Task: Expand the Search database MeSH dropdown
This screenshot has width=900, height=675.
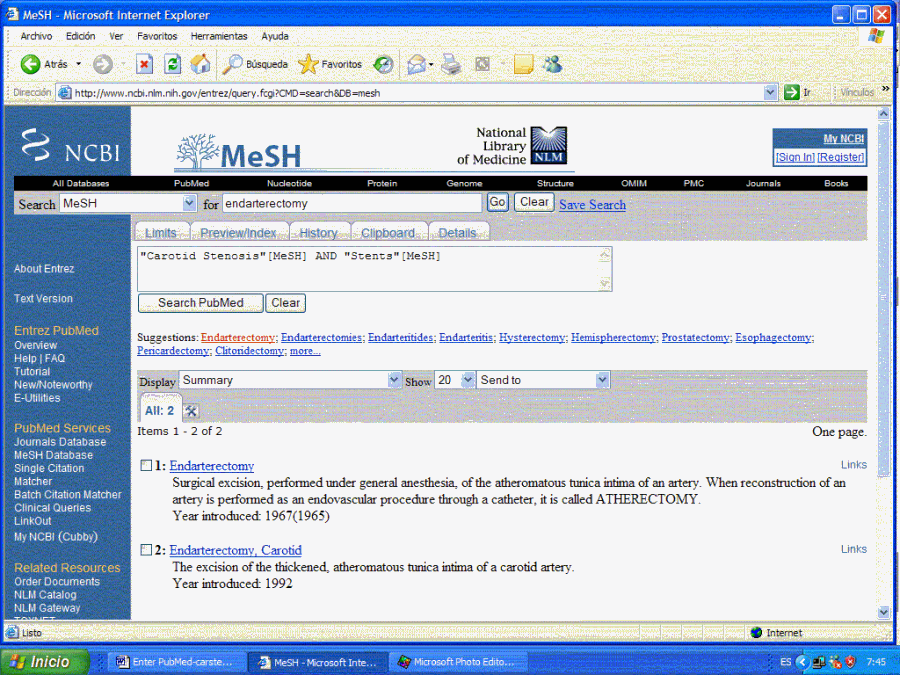Action: (x=189, y=203)
